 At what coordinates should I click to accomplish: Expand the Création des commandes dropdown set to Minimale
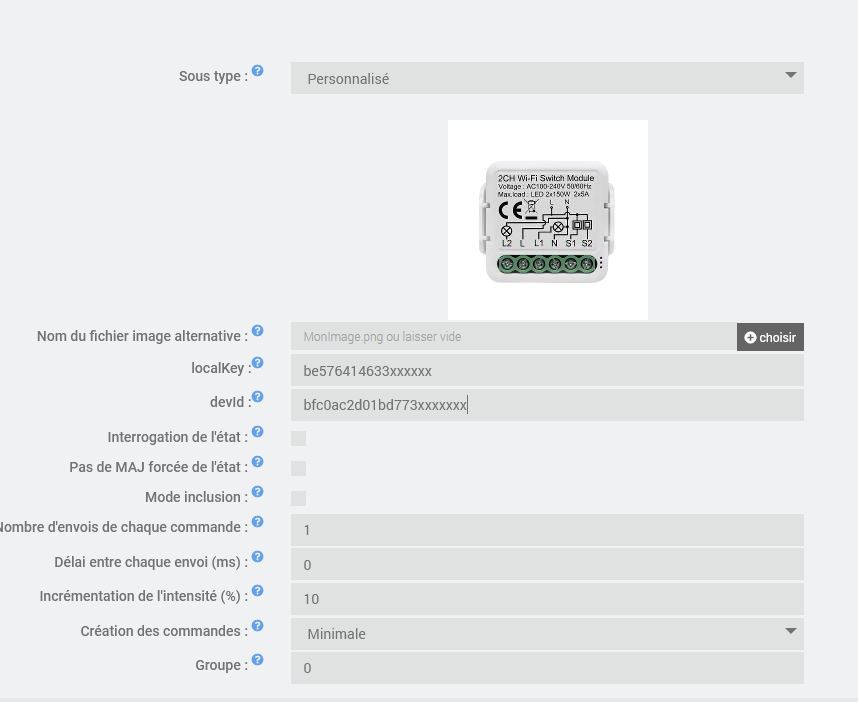tap(547, 634)
